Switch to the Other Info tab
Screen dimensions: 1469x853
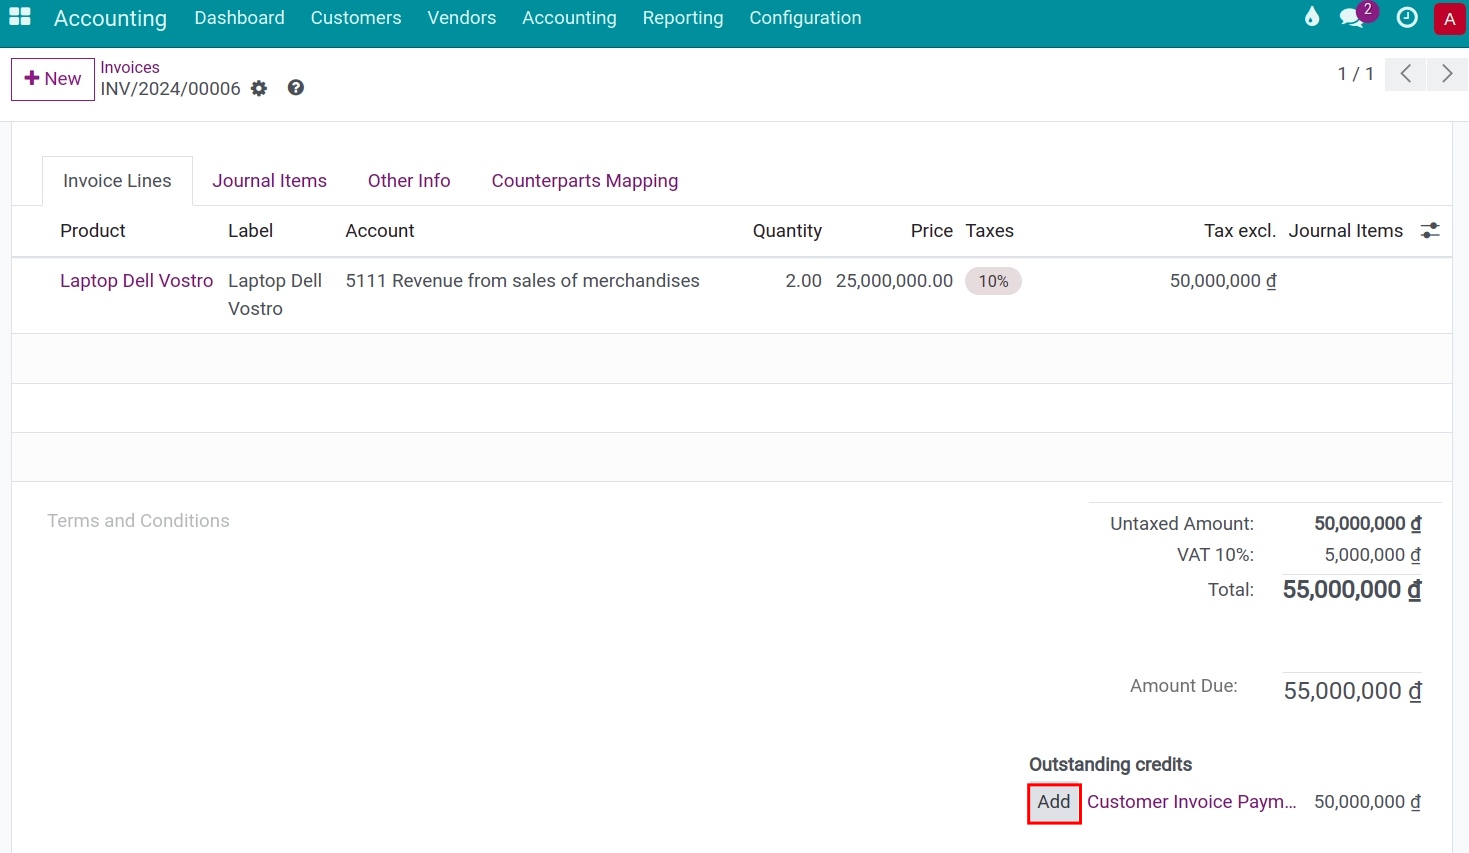409,181
